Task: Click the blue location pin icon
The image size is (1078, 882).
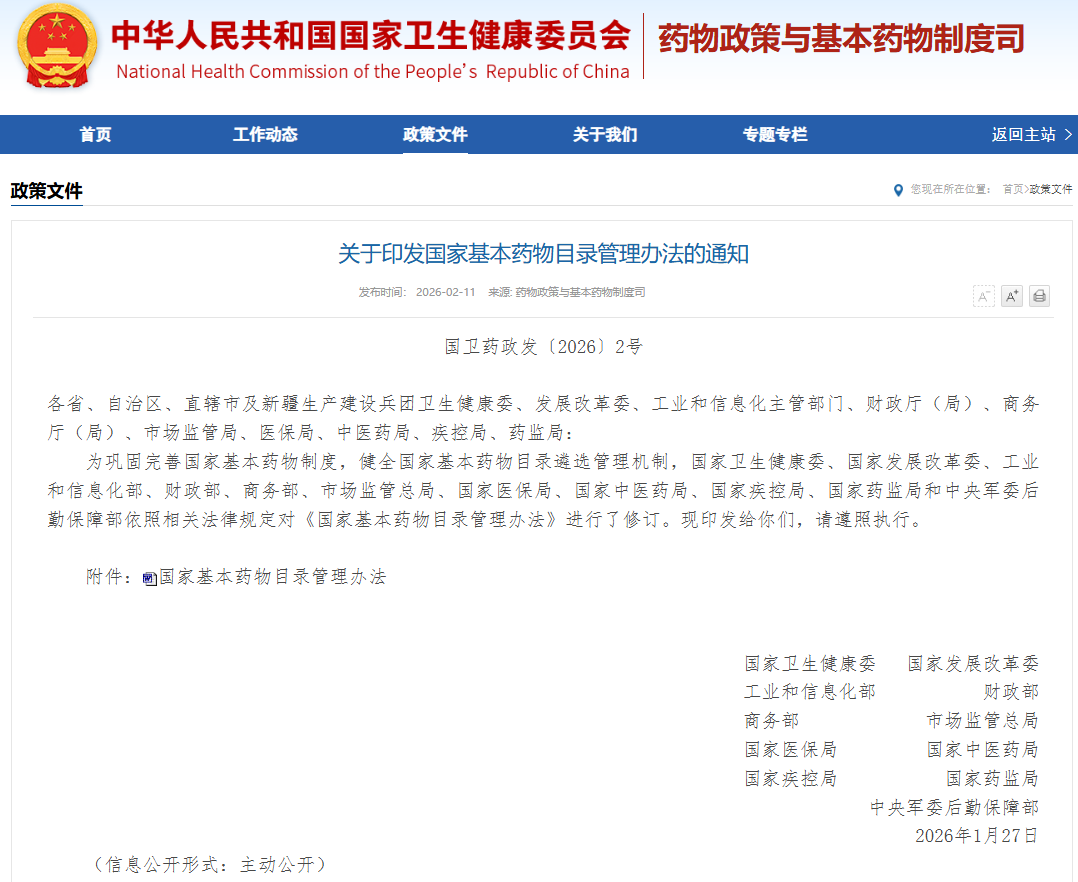Action: [x=898, y=189]
